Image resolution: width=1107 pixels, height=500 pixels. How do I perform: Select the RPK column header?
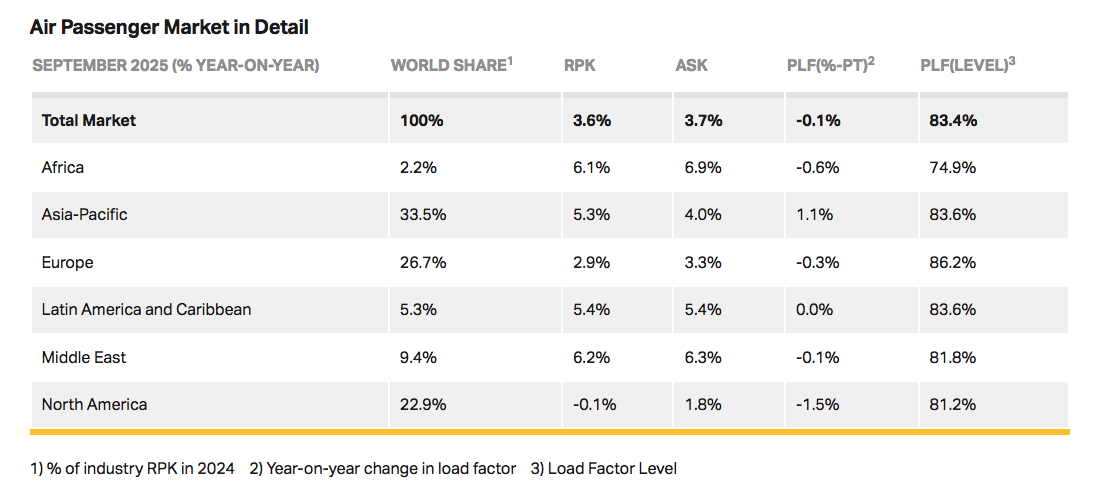pos(580,65)
